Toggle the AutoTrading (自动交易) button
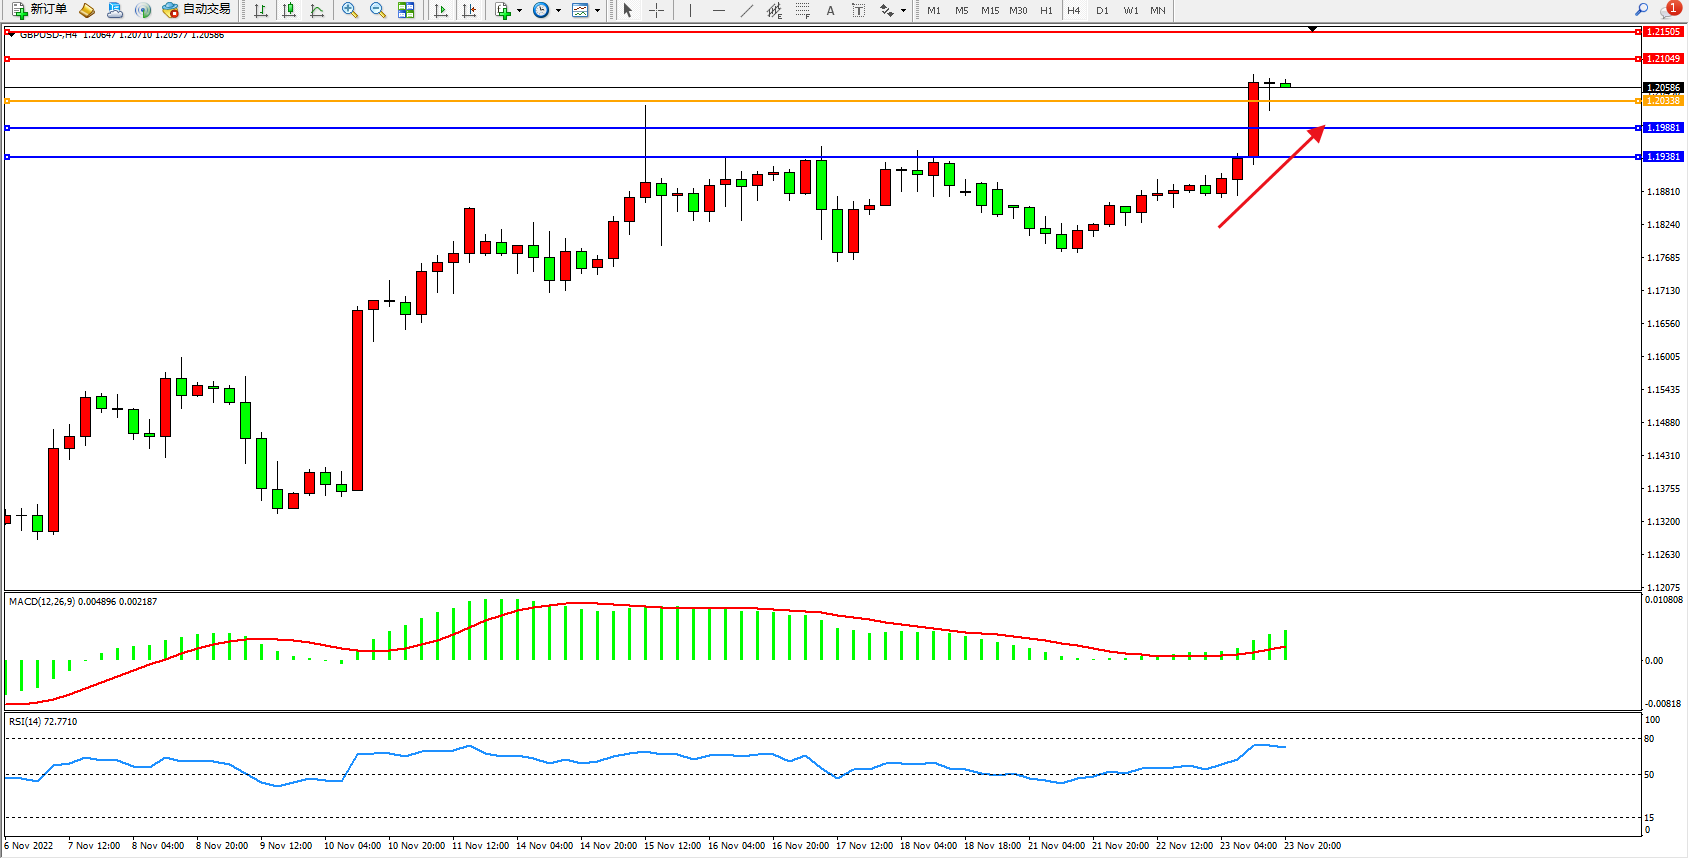Image resolution: width=1689 pixels, height=859 pixels. (197, 10)
